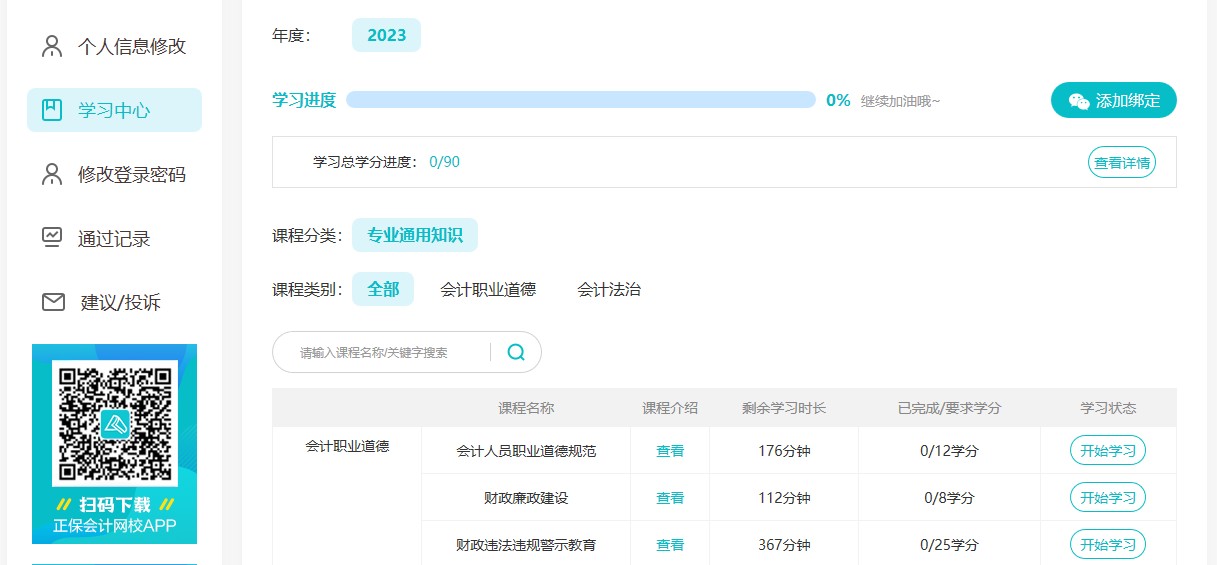View introduction of 财政违法违规警示教育

[670, 545]
